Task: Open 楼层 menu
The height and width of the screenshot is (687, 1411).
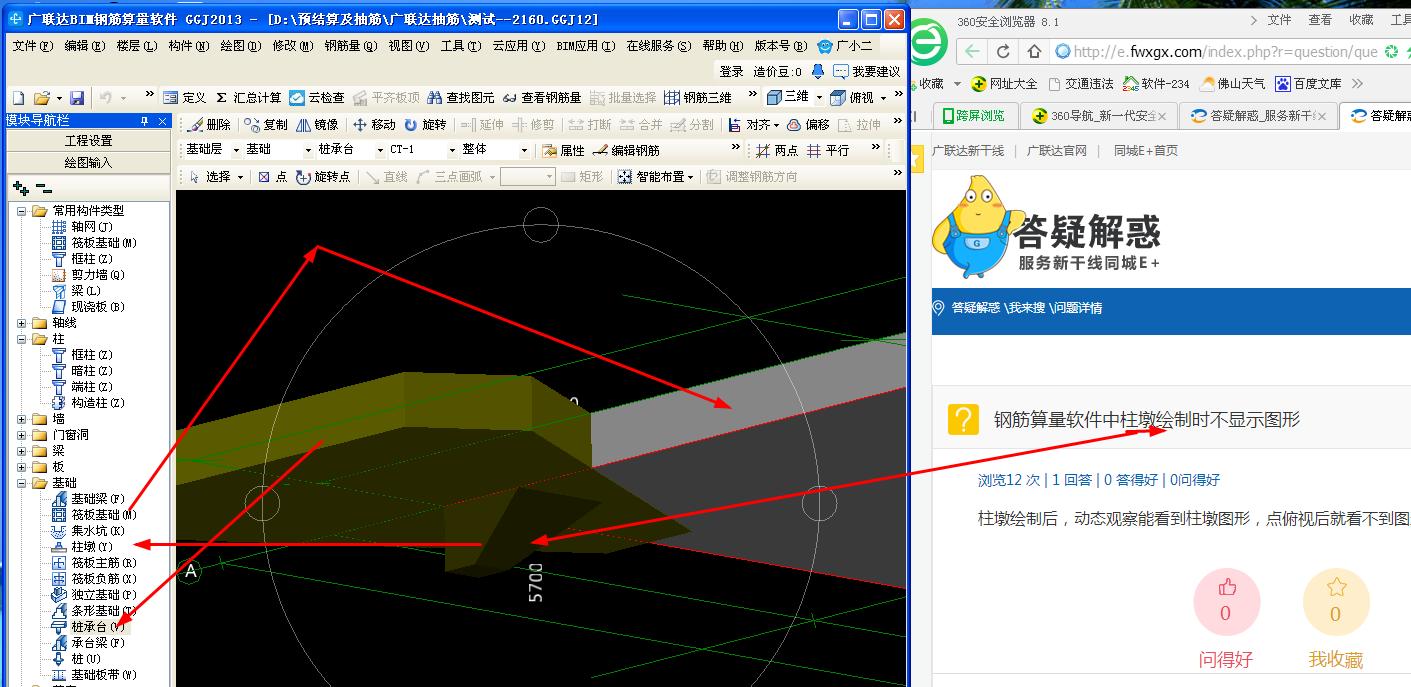Action: [x=136, y=46]
